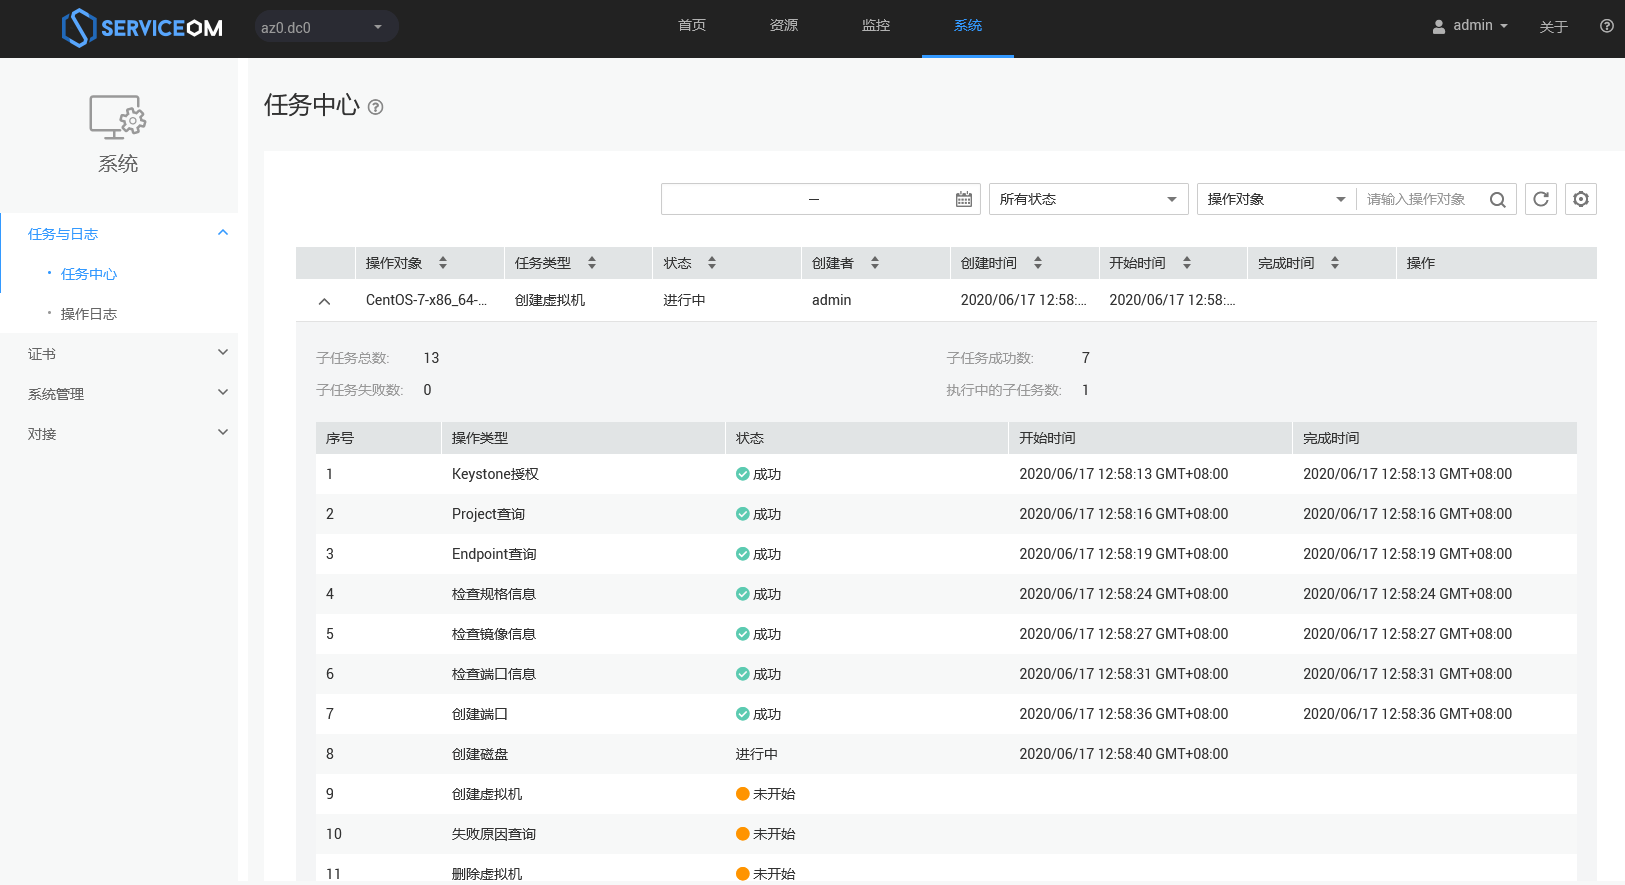Open the calendar date picker icon

[x=964, y=199]
